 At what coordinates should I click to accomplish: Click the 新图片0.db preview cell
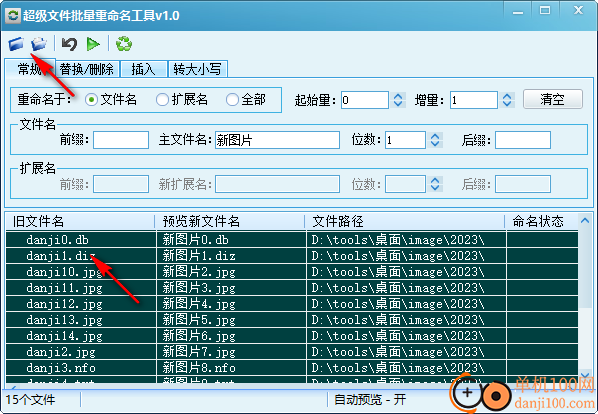(231, 240)
